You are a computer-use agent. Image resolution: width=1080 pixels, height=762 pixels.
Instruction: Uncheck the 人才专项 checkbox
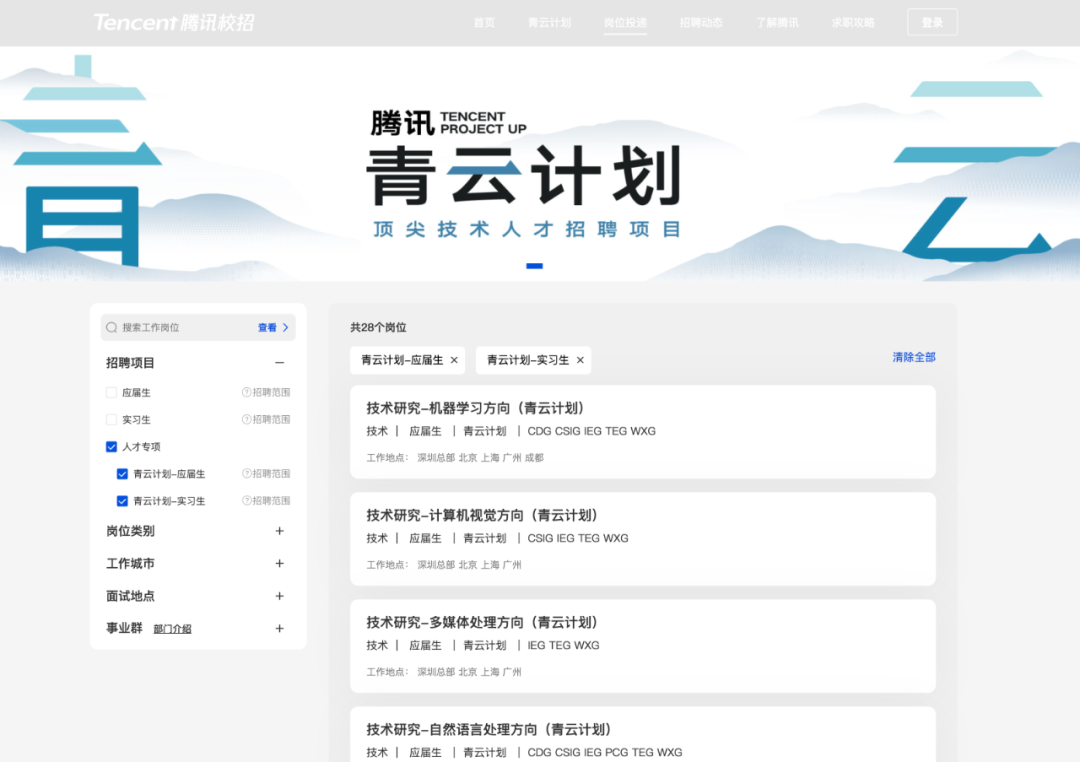click(112, 446)
